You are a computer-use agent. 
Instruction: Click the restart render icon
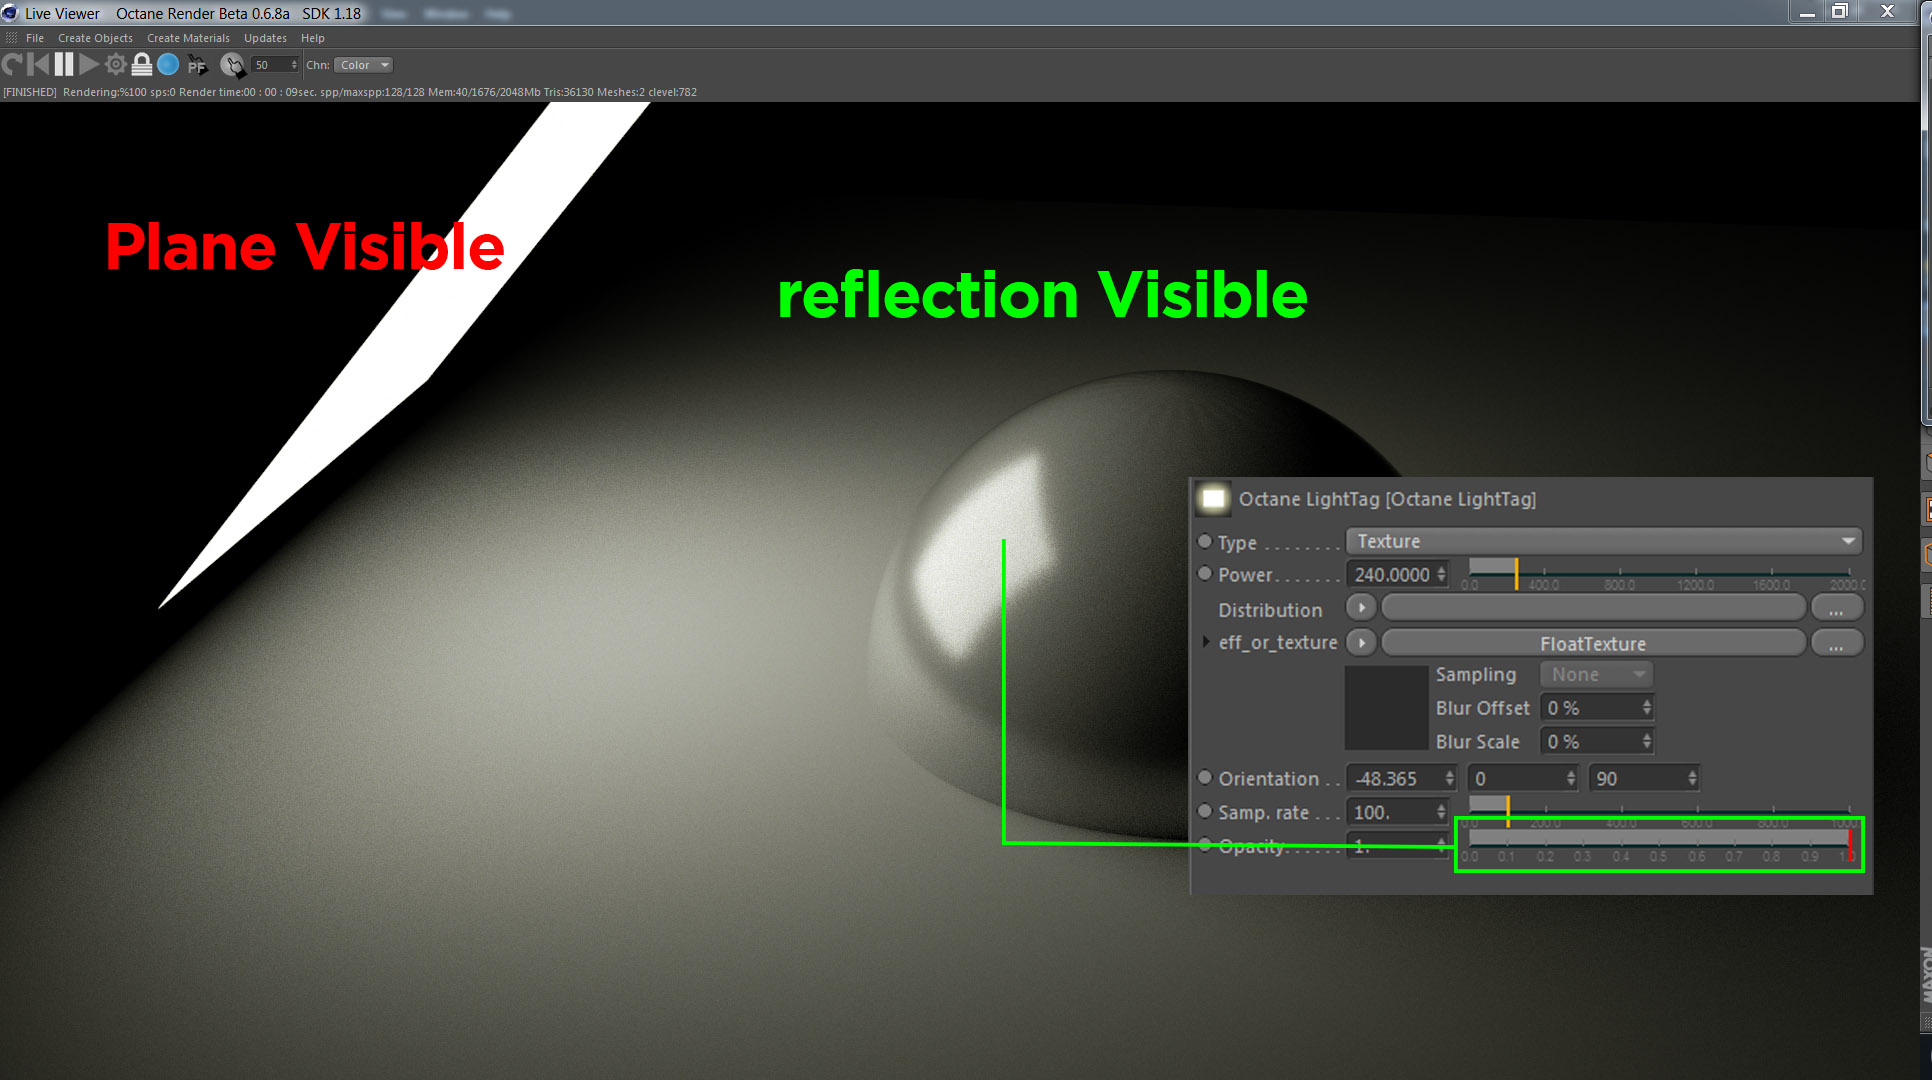click(x=12, y=65)
